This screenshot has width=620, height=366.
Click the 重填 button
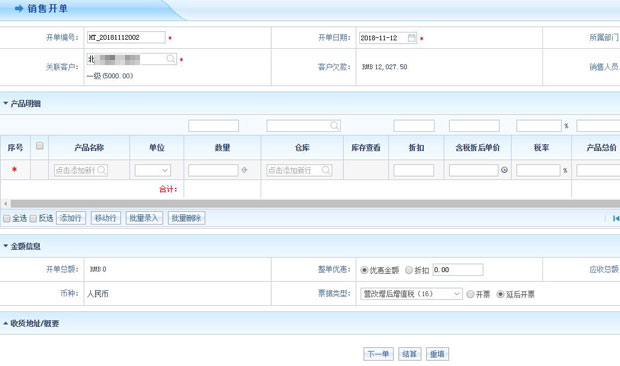click(437, 354)
